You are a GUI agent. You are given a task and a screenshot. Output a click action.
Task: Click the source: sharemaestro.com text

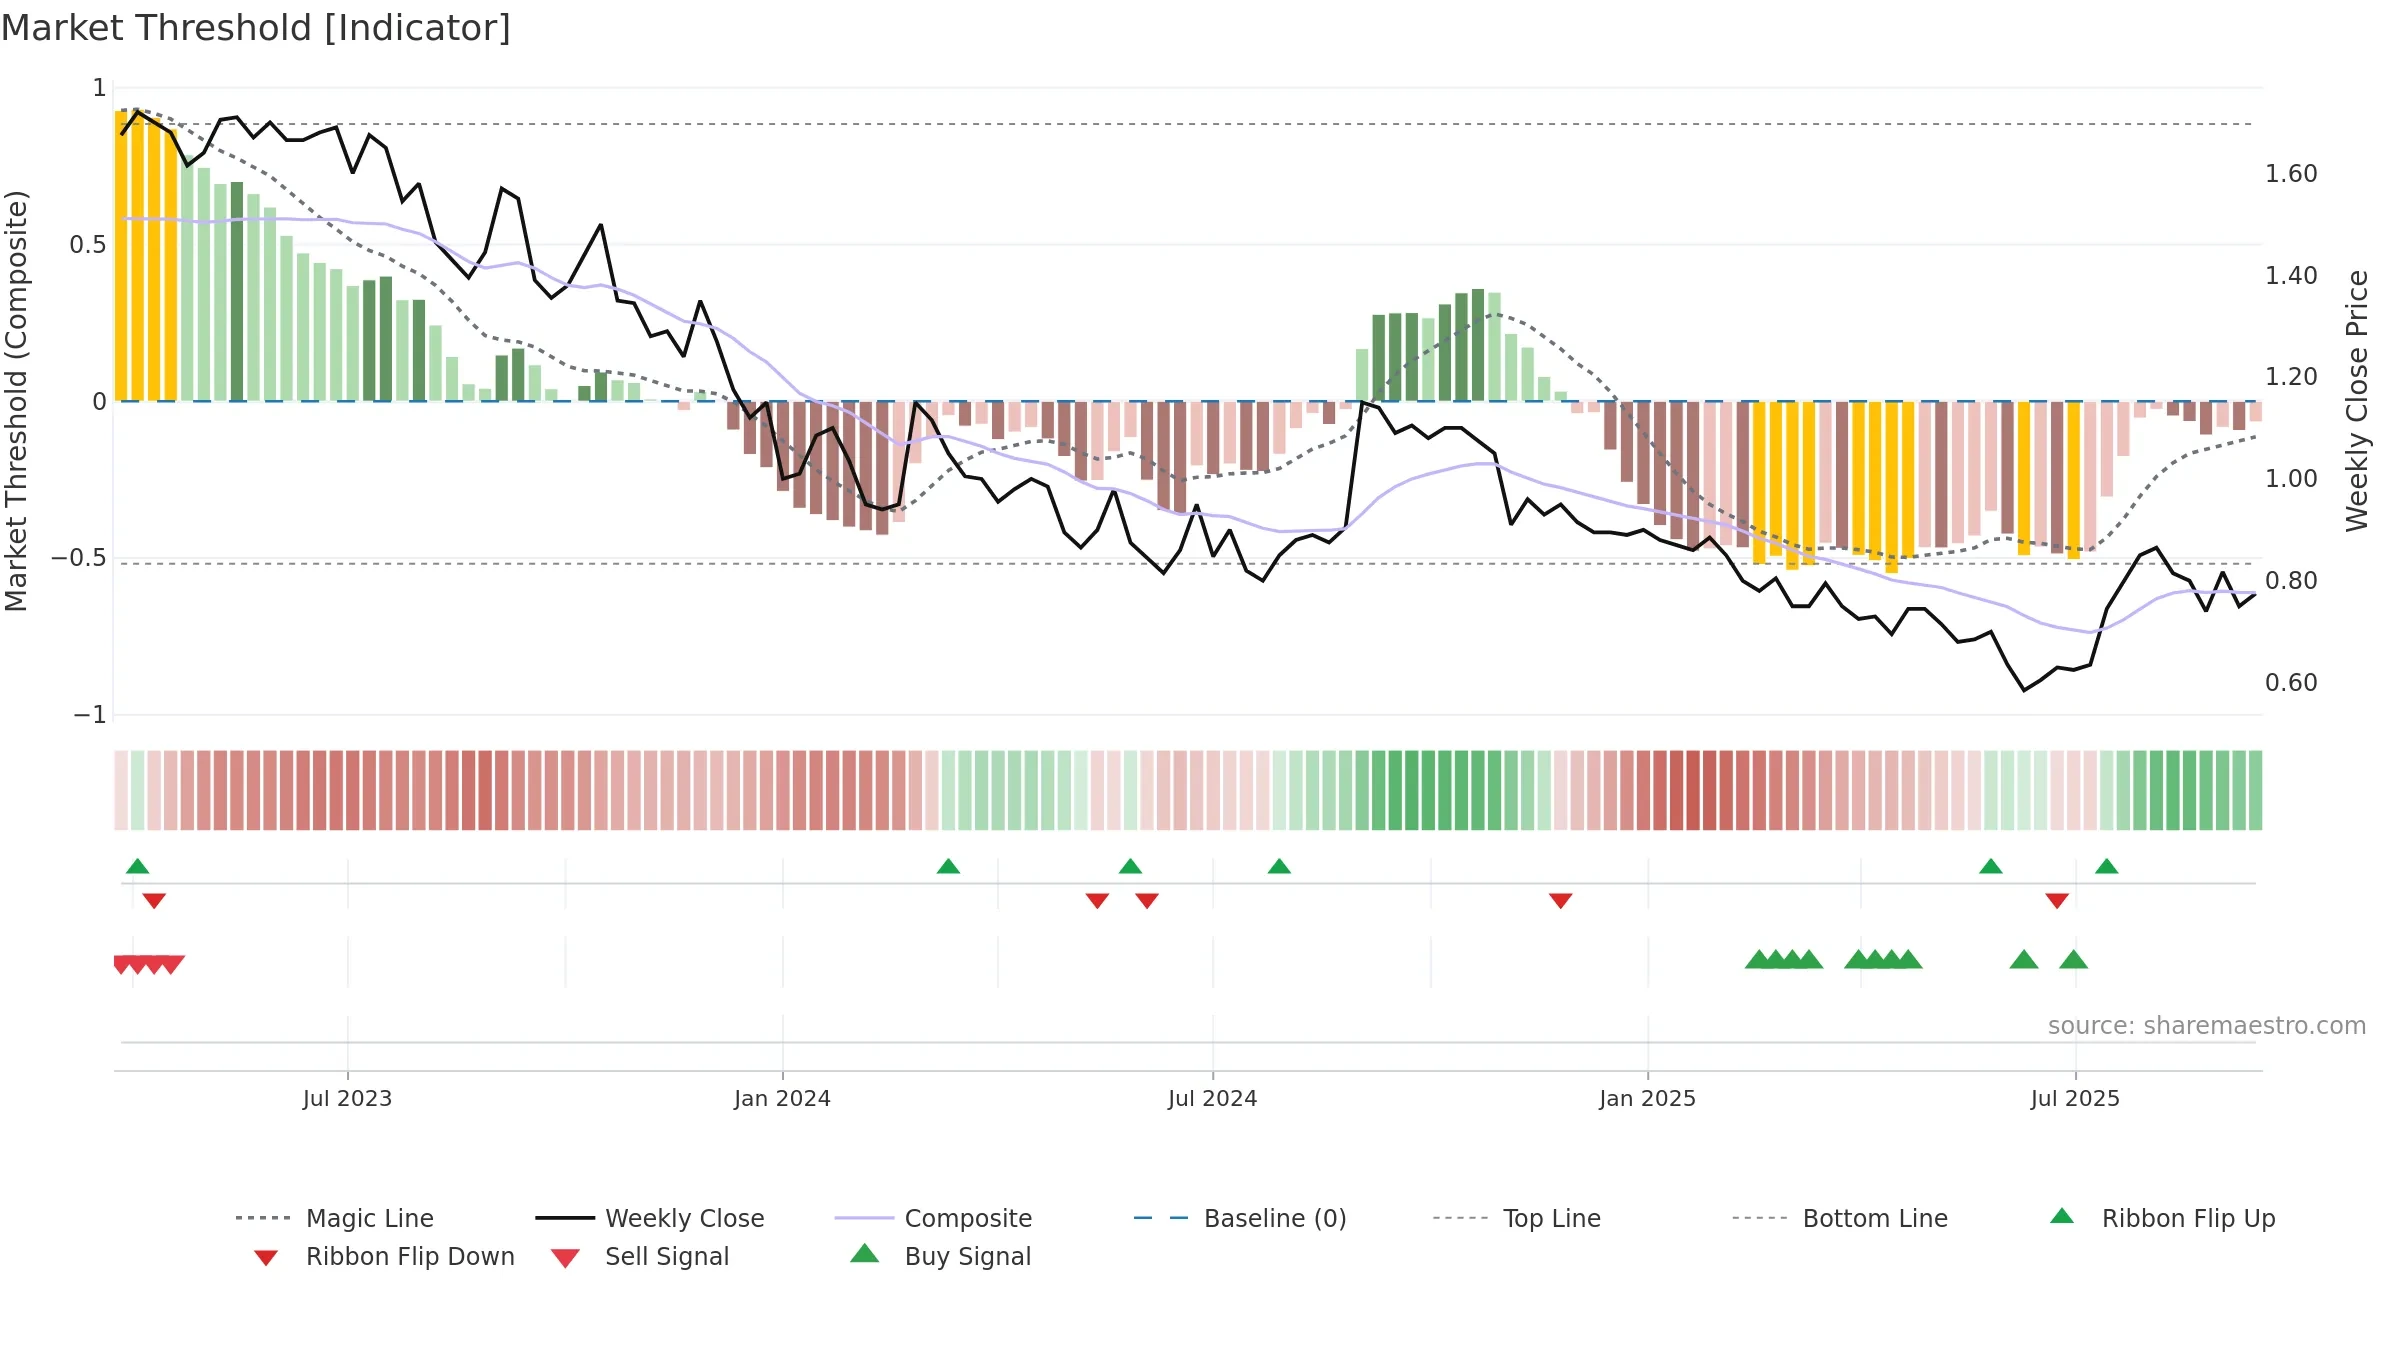pos(2207,1026)
